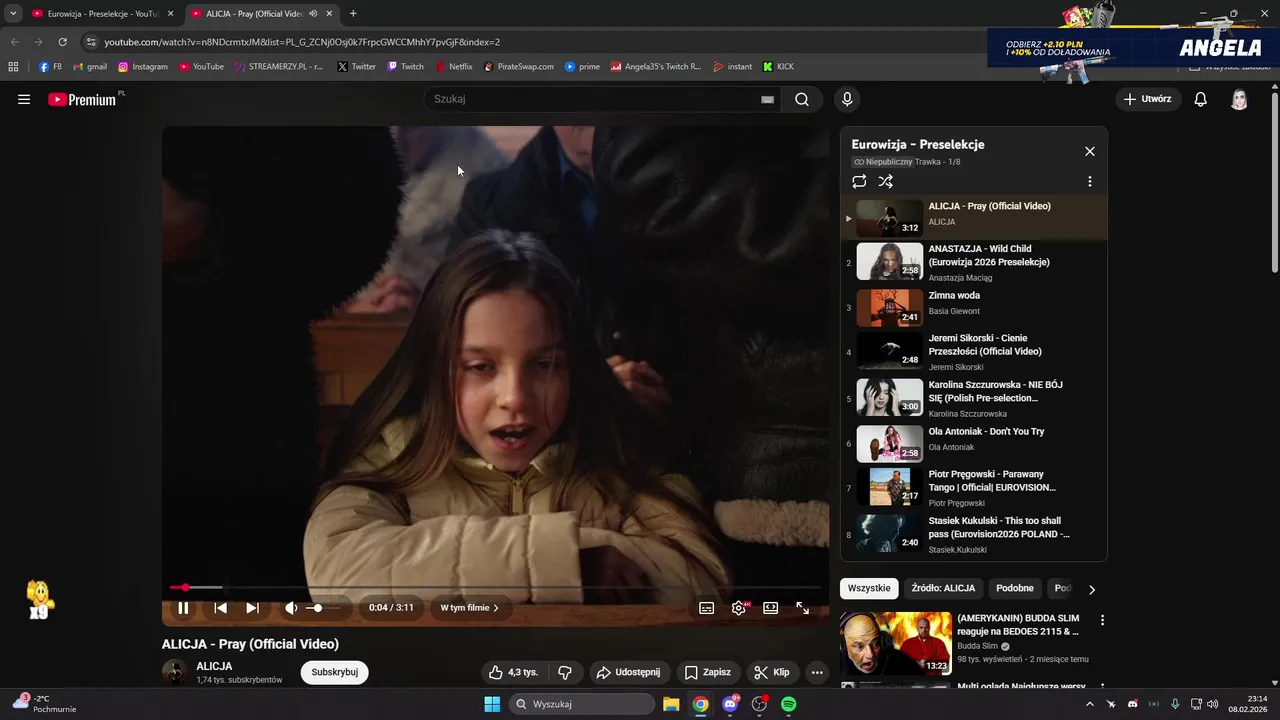Open the Budda Slim recommended video thumbnail
1280x720 pixels.
click(x=896, y=643)
